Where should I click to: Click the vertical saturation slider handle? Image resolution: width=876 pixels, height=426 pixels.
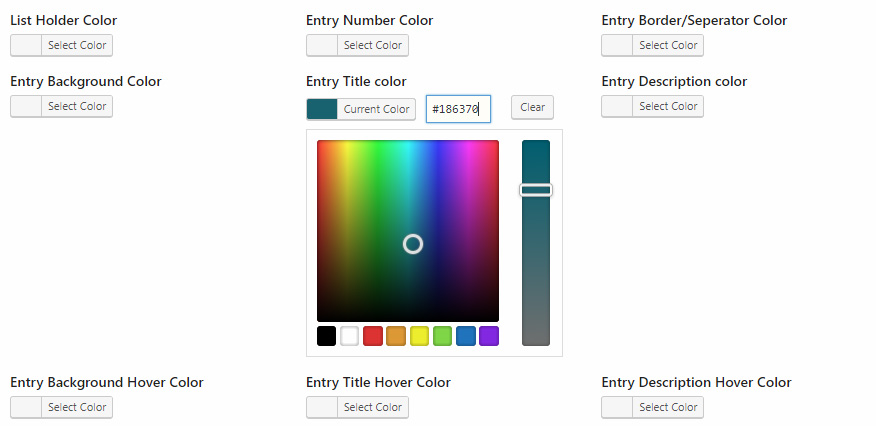(536, 190)
